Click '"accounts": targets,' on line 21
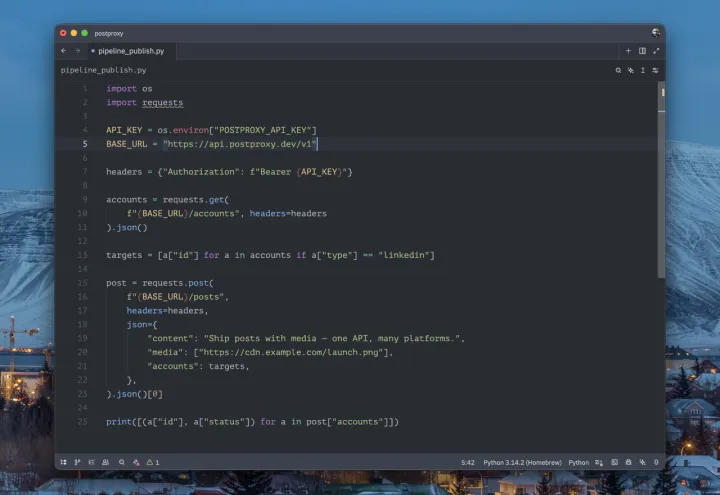This screenshot has width=720, height=495. point(198,366)
